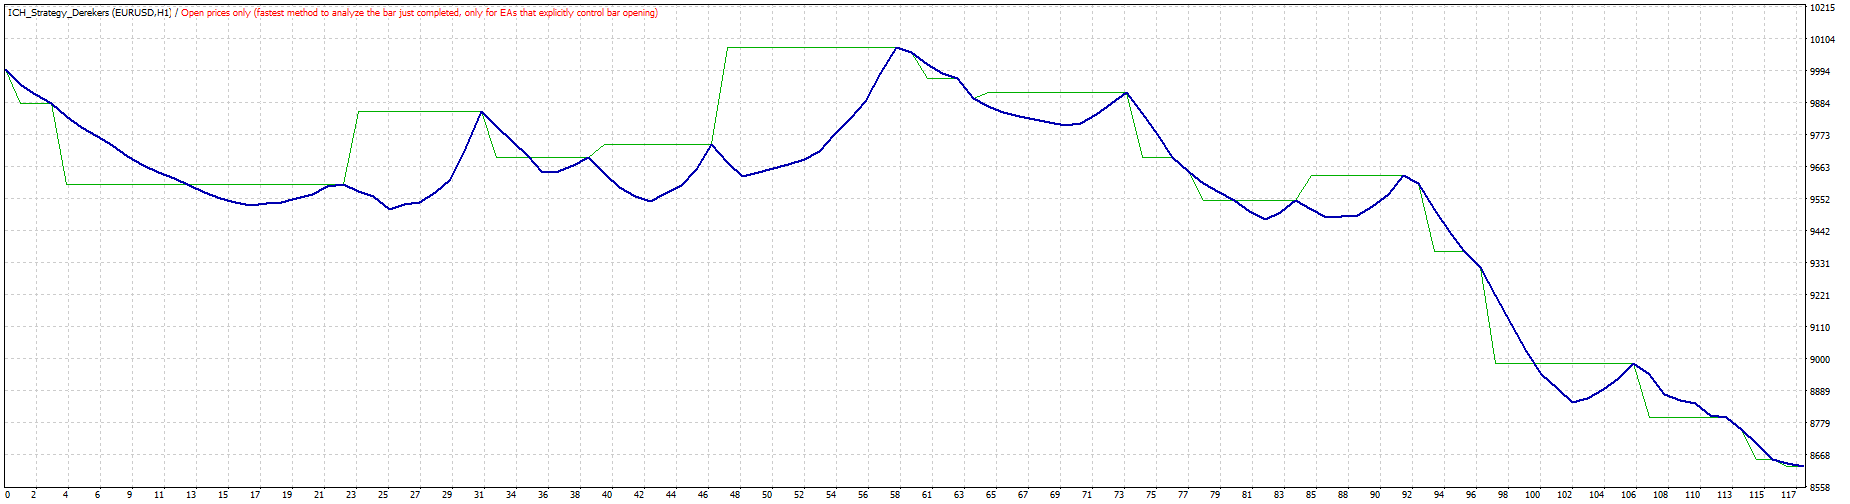Select trade number 92 on the bottom axis
This screenshot has height=504, width=1850.
[1407, 495]
